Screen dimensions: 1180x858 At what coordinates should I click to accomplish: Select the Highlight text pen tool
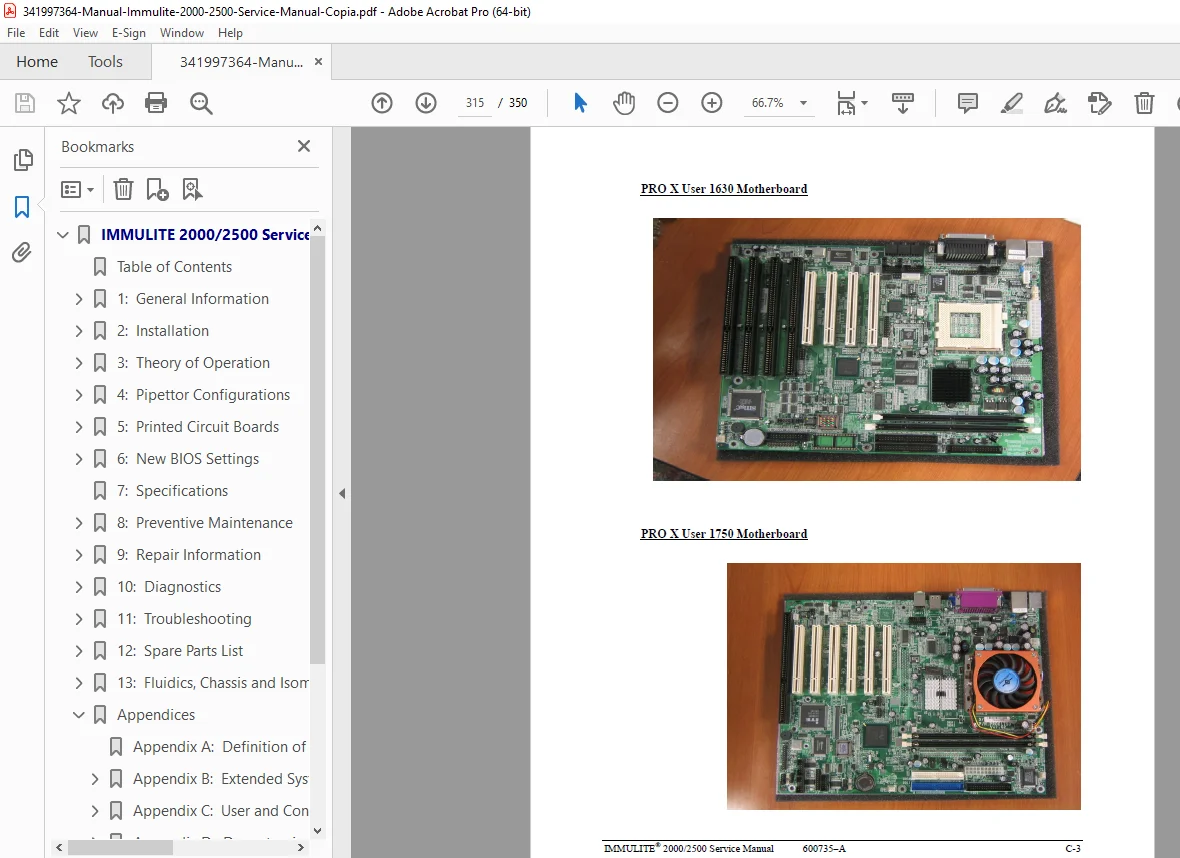point(1011,103)
